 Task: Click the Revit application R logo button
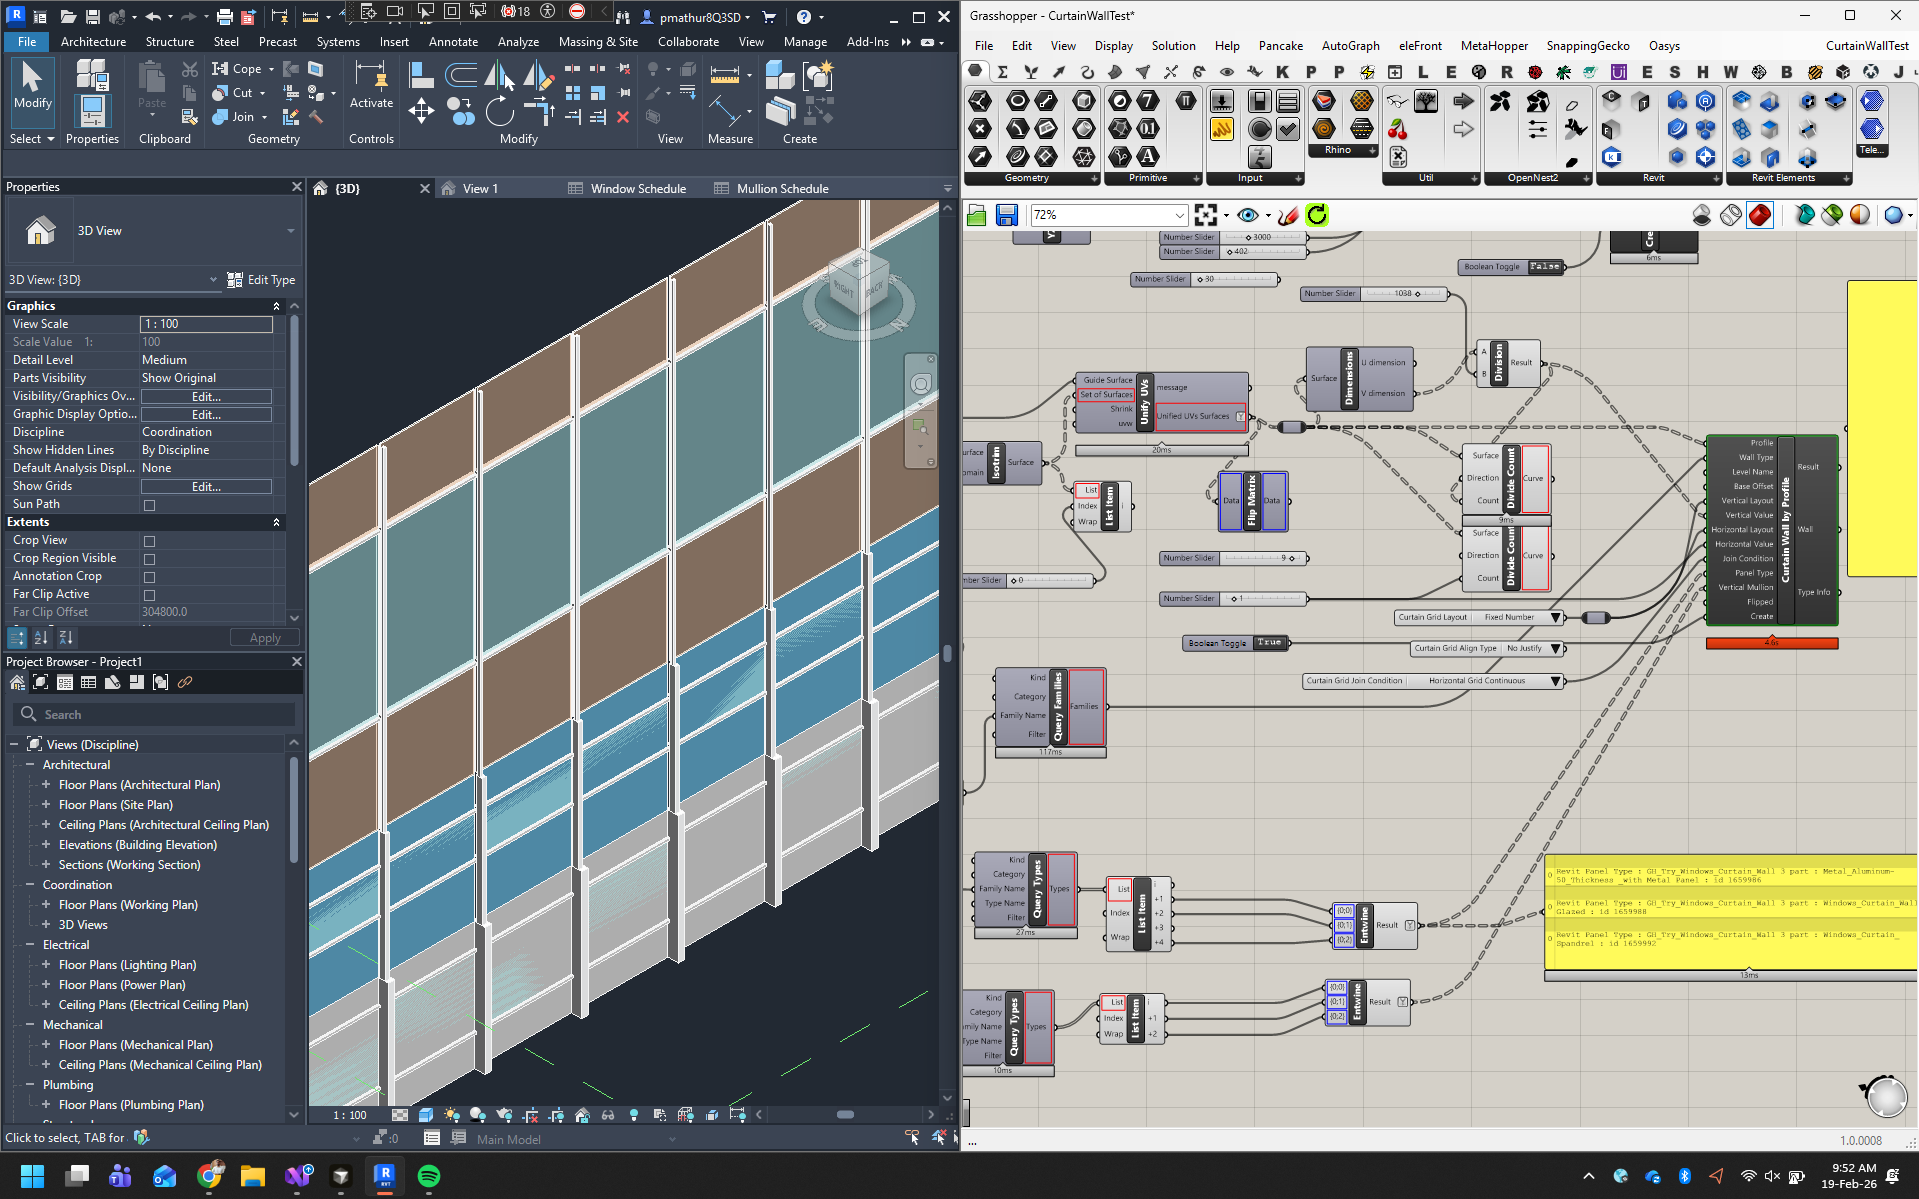click(x=15, y=16)
